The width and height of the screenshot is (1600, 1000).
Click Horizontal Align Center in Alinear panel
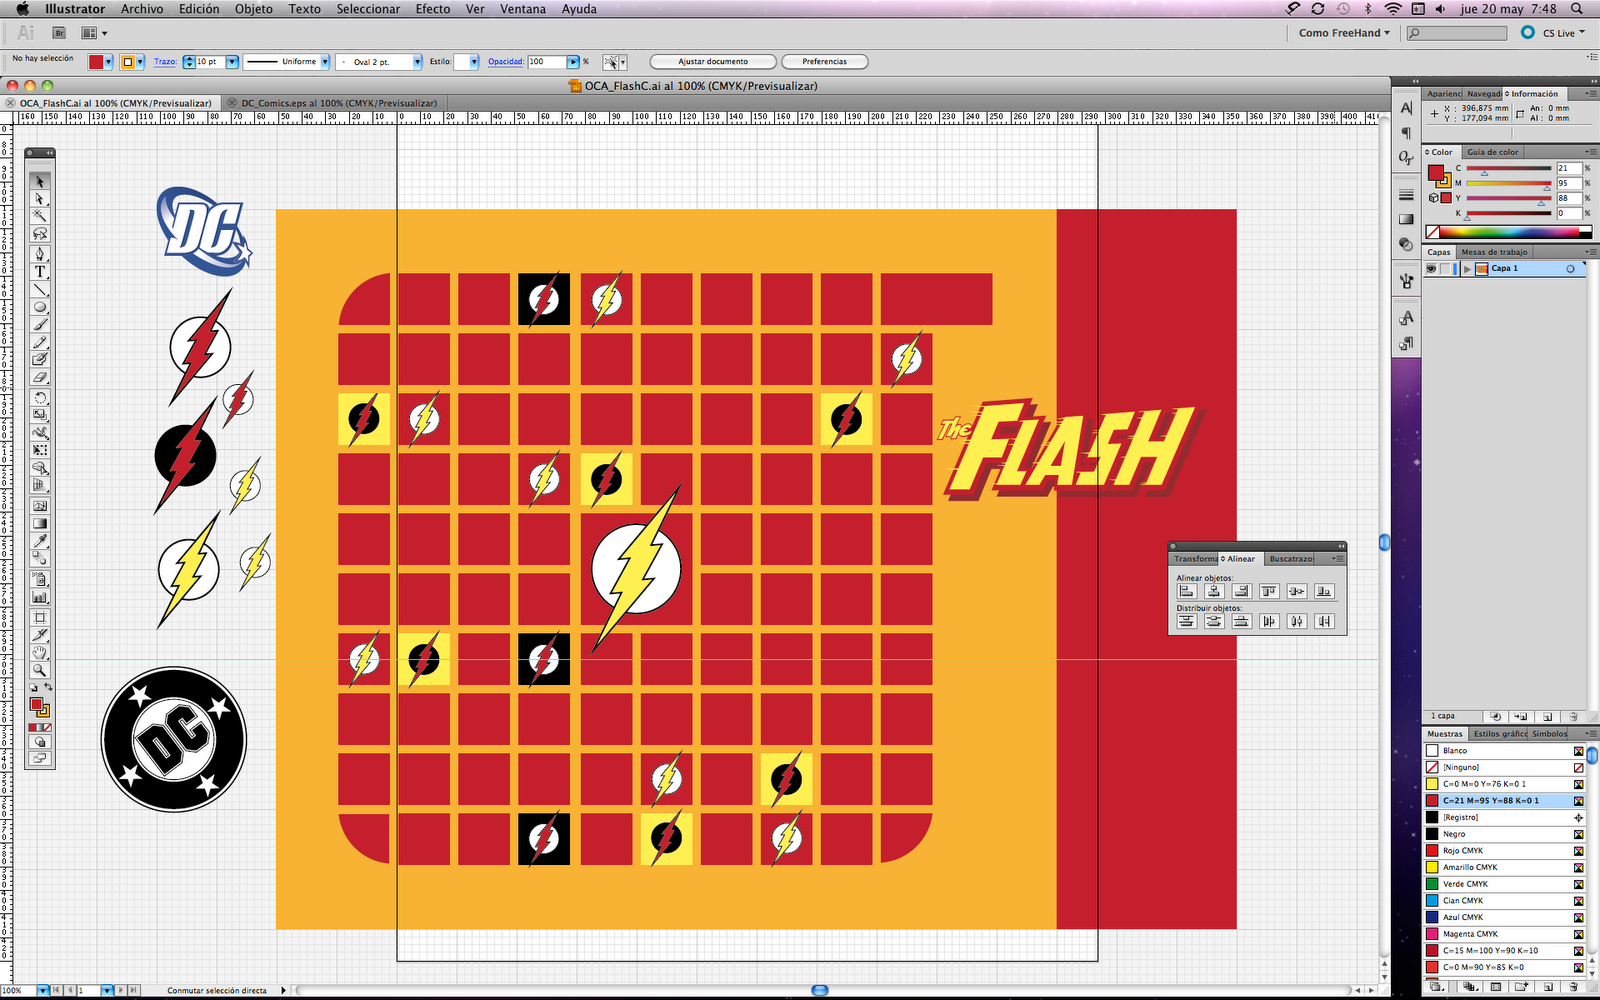pos(1214,591)
